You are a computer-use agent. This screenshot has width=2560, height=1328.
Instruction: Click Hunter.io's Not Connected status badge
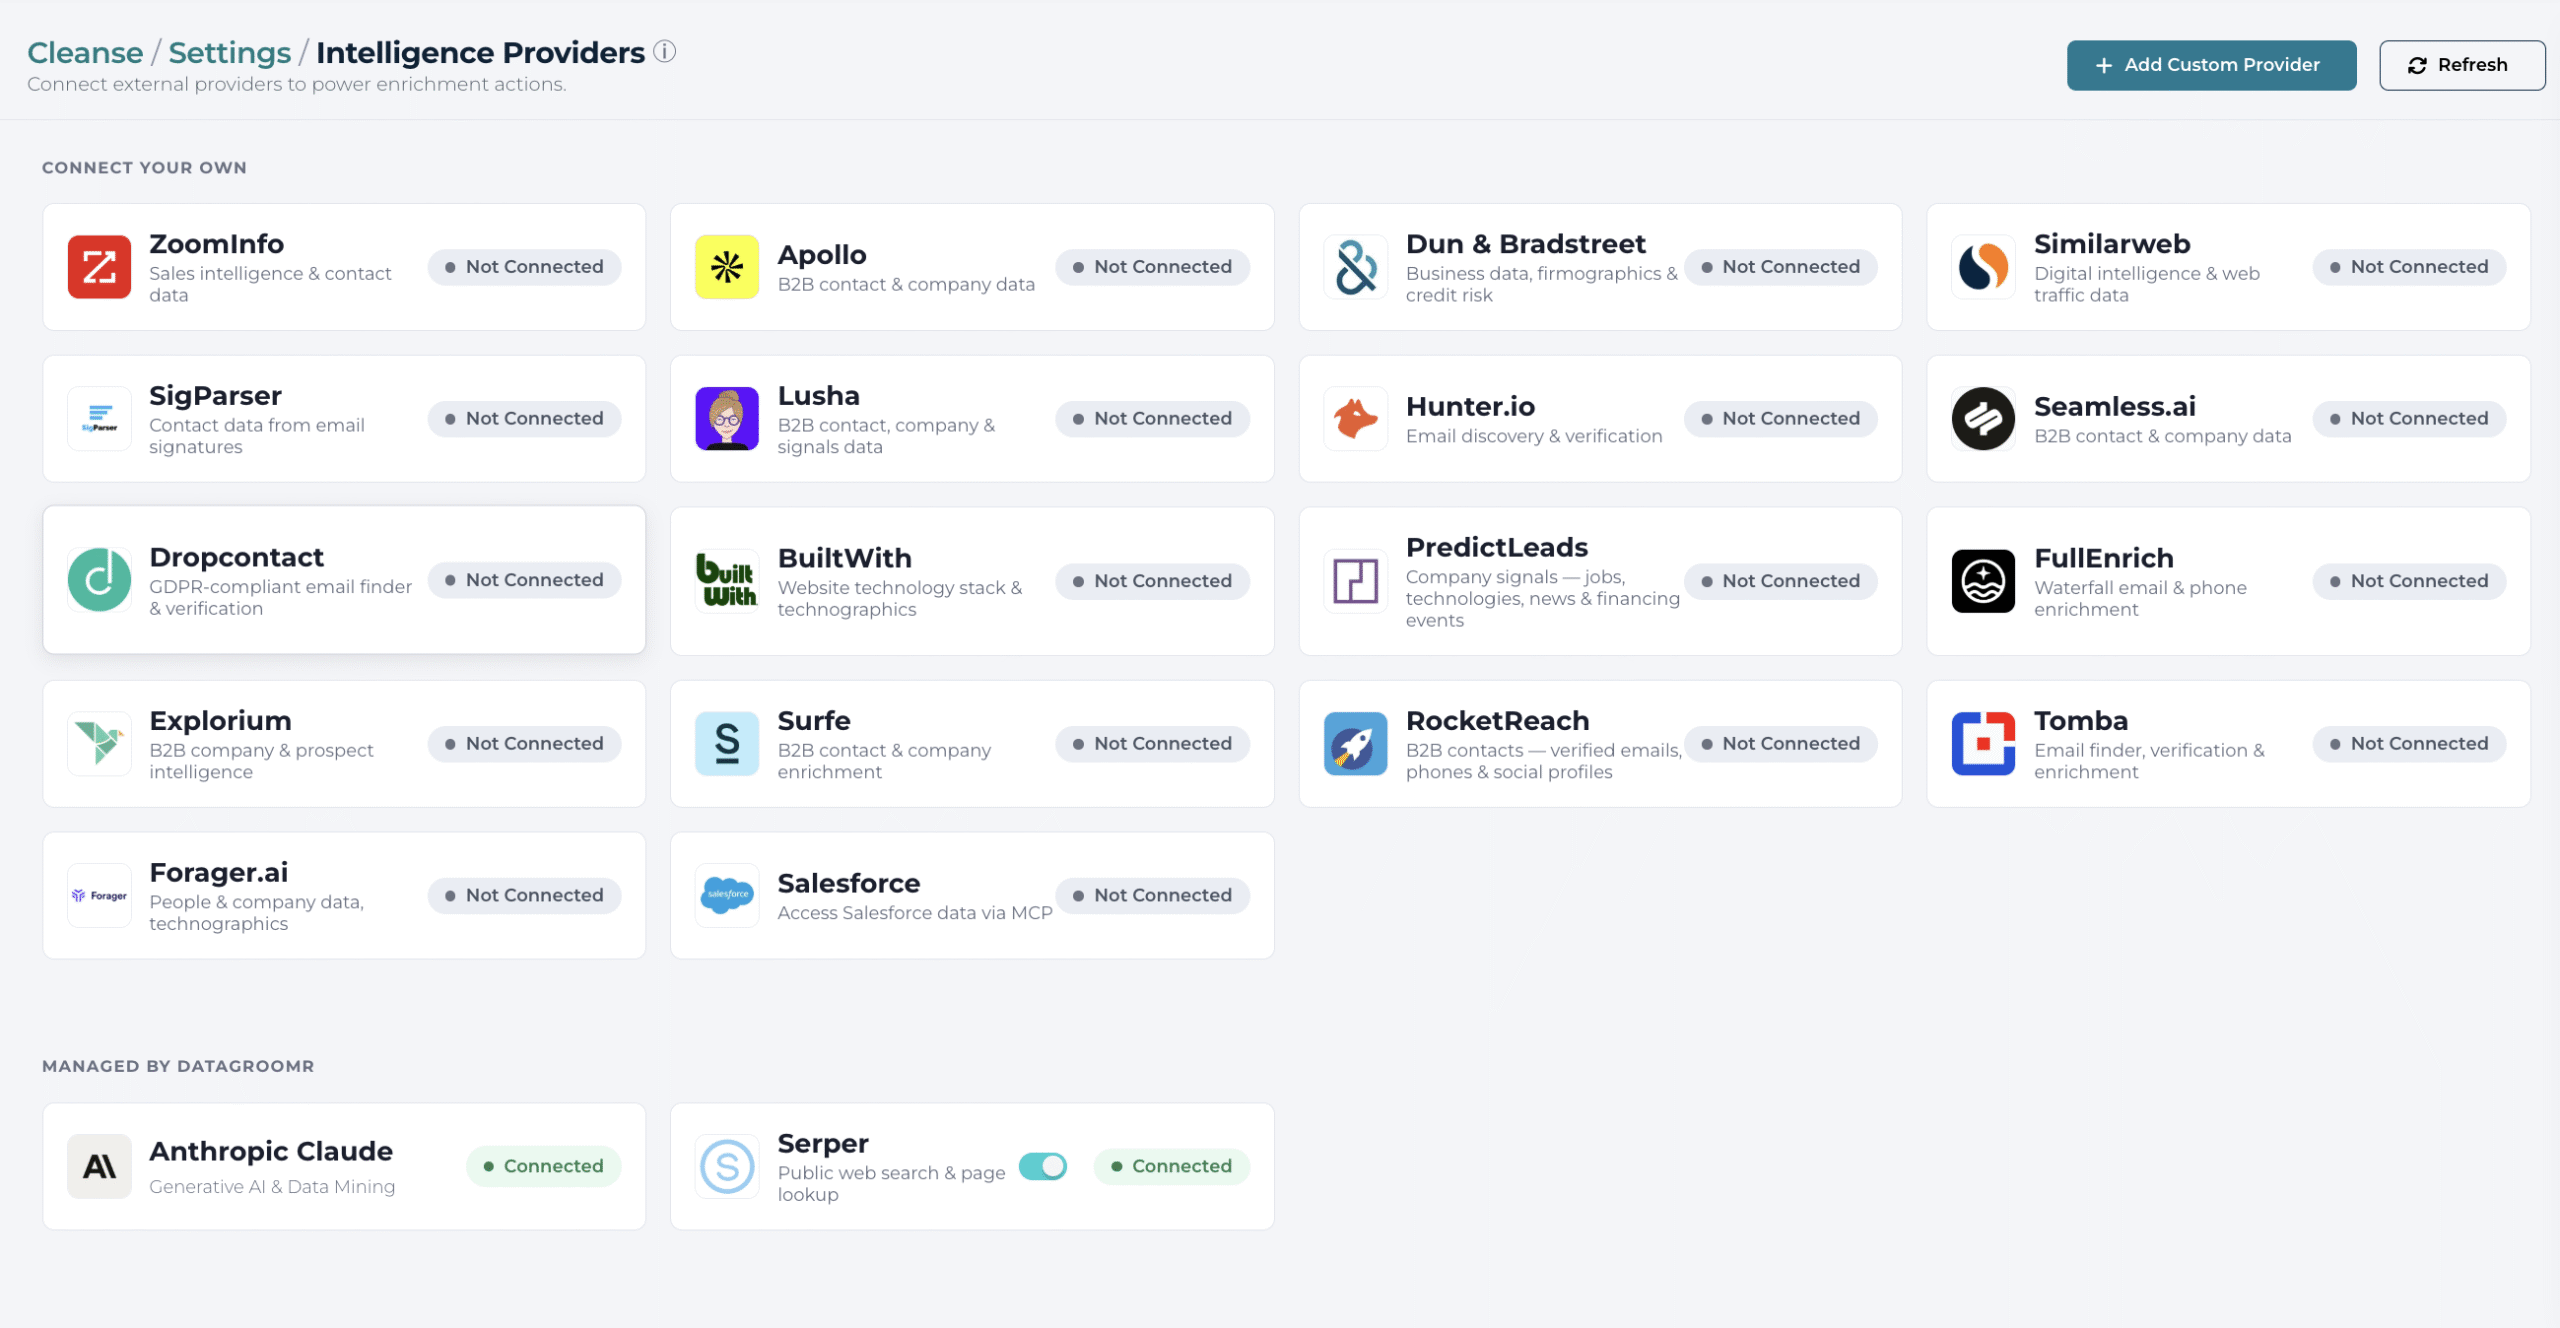point(1781,419)
